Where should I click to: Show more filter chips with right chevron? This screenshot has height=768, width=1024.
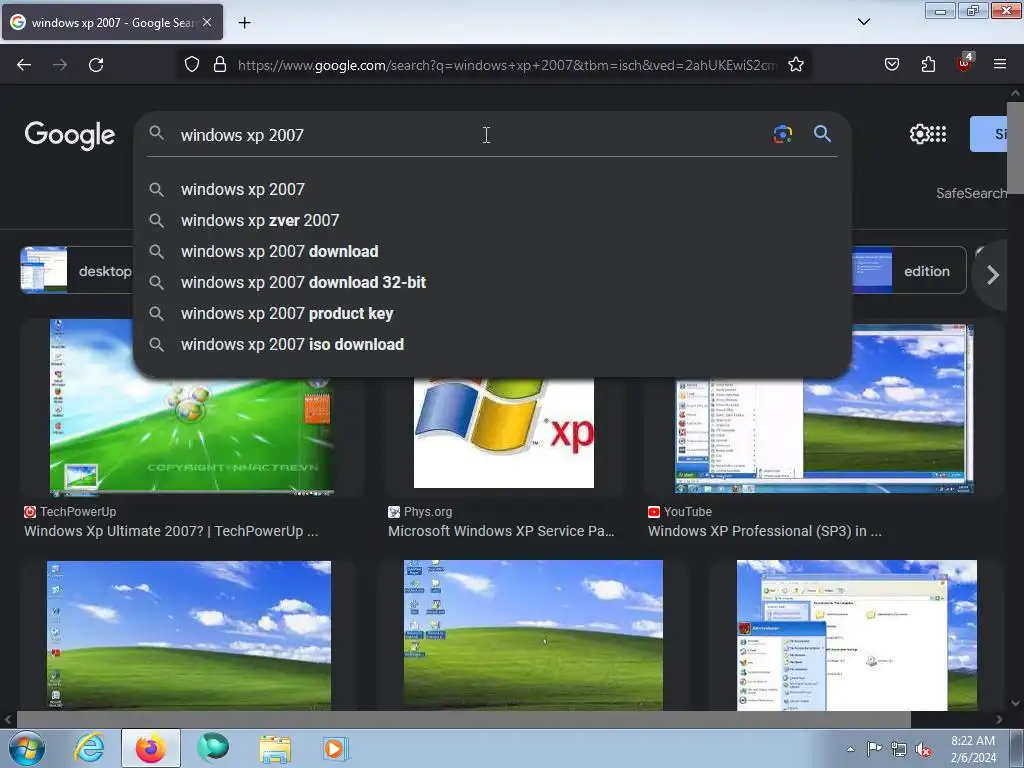[993, 275]
